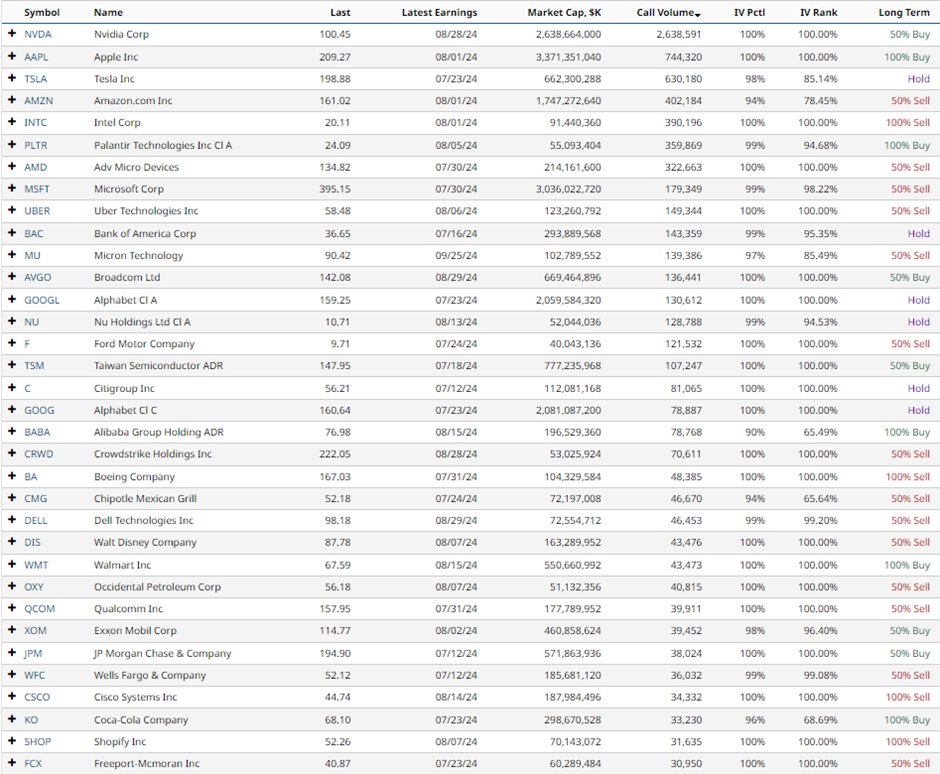Open the AMZN symbol link

[x=38, y=101]
